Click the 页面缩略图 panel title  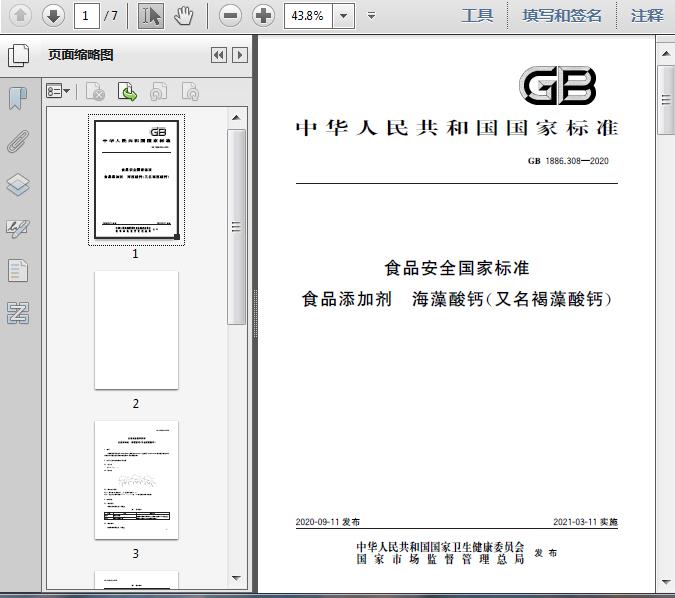pos(81,55)
